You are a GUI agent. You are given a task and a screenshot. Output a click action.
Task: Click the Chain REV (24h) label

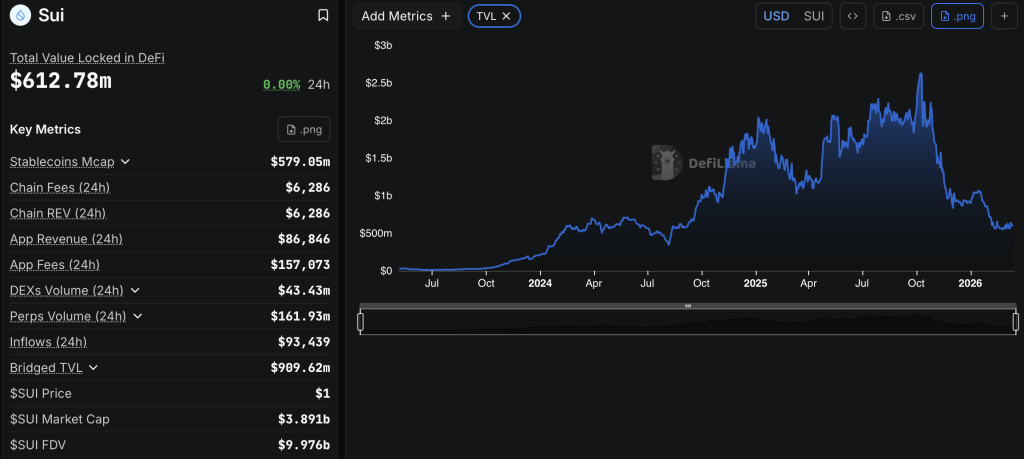click(57, 214)
